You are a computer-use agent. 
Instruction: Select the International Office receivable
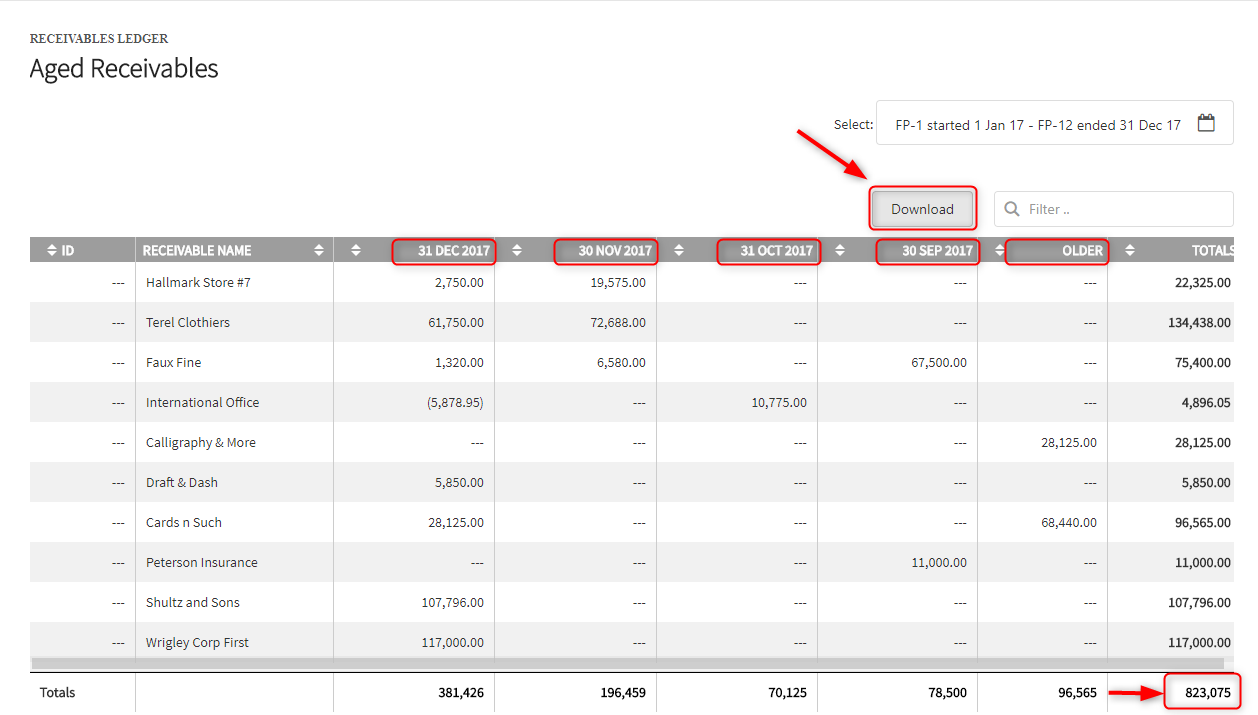point(202,402)
